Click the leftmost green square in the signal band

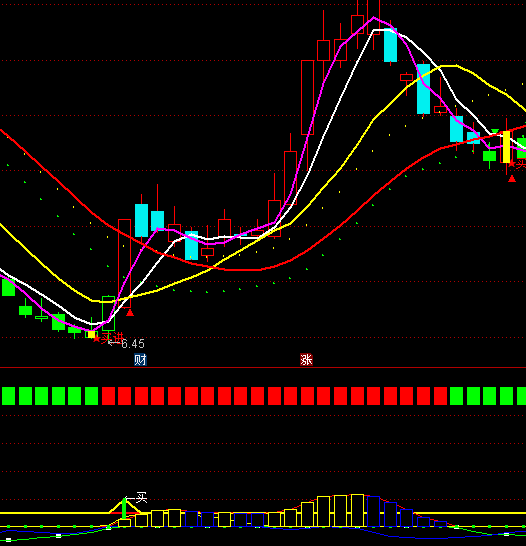click(8, 396)
